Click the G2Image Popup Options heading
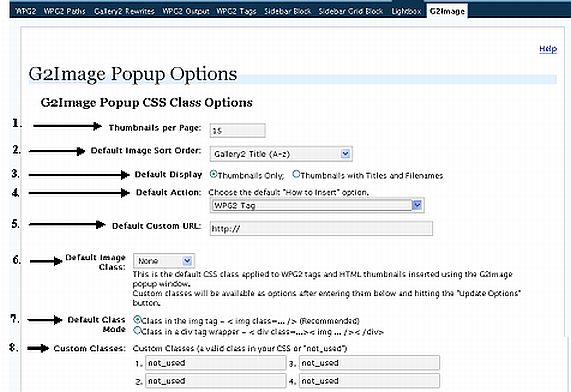571x392 pixels. (133, 74)
